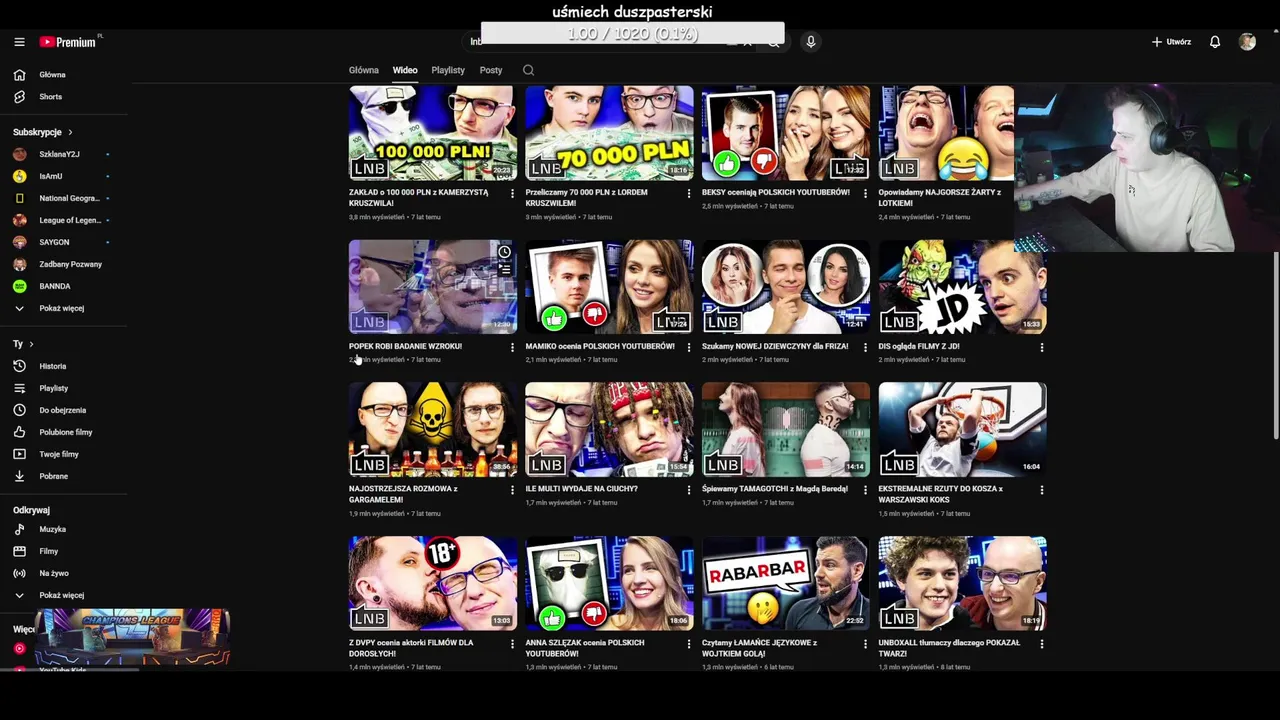1280x720 pixels.
Task: Open the 100 000 PLN video thumbnail
Action: (432, 132)
